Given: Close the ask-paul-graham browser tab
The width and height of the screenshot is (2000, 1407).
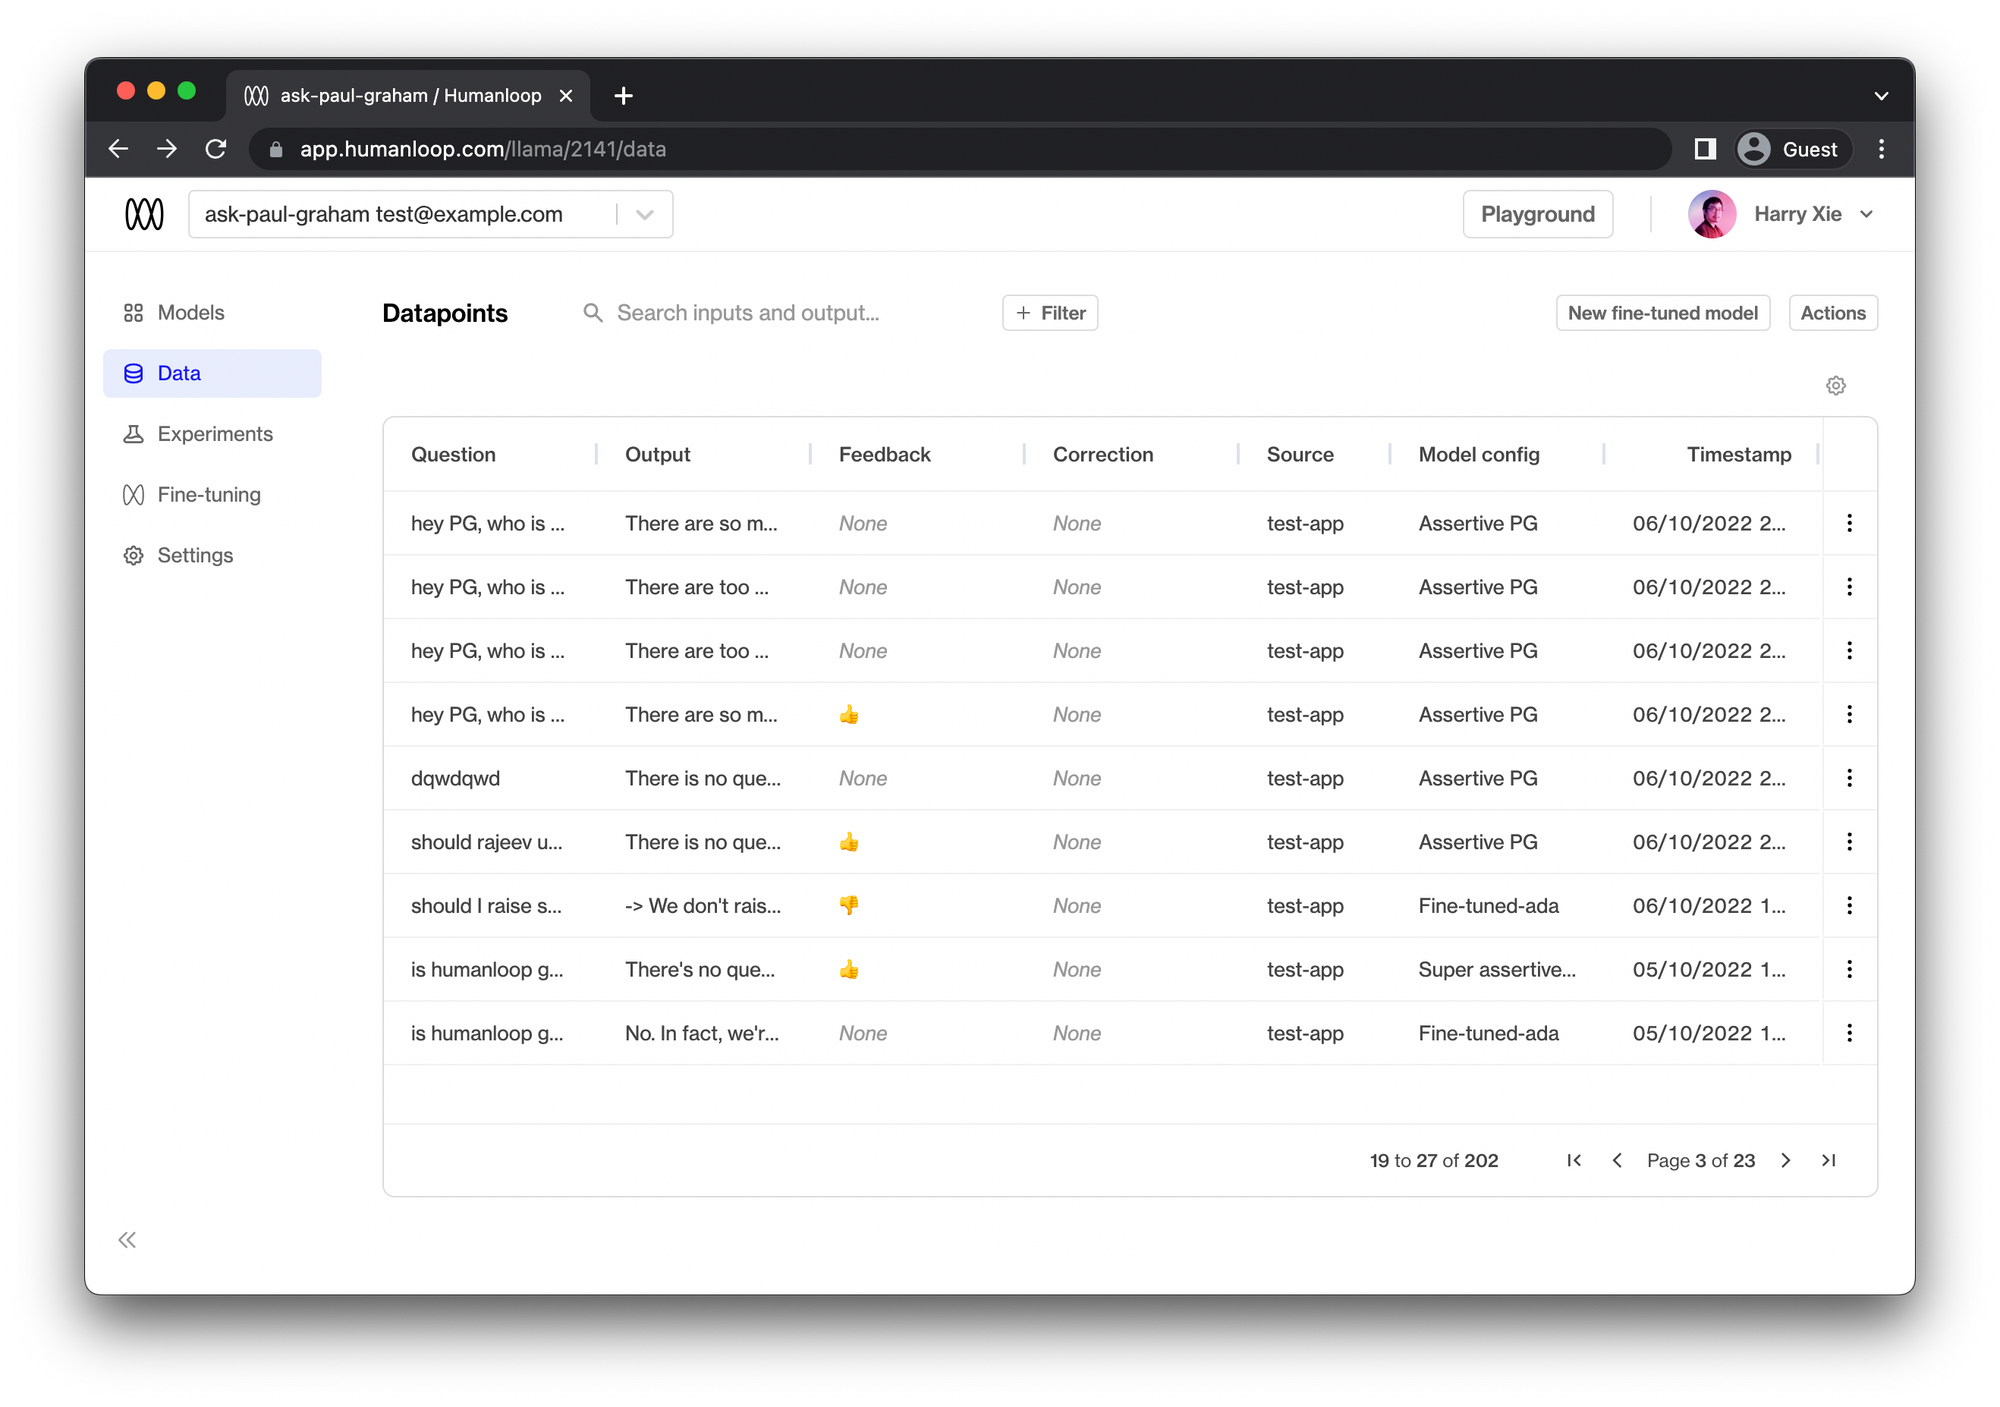Looking at the screenshot, I should coord(566,96).
